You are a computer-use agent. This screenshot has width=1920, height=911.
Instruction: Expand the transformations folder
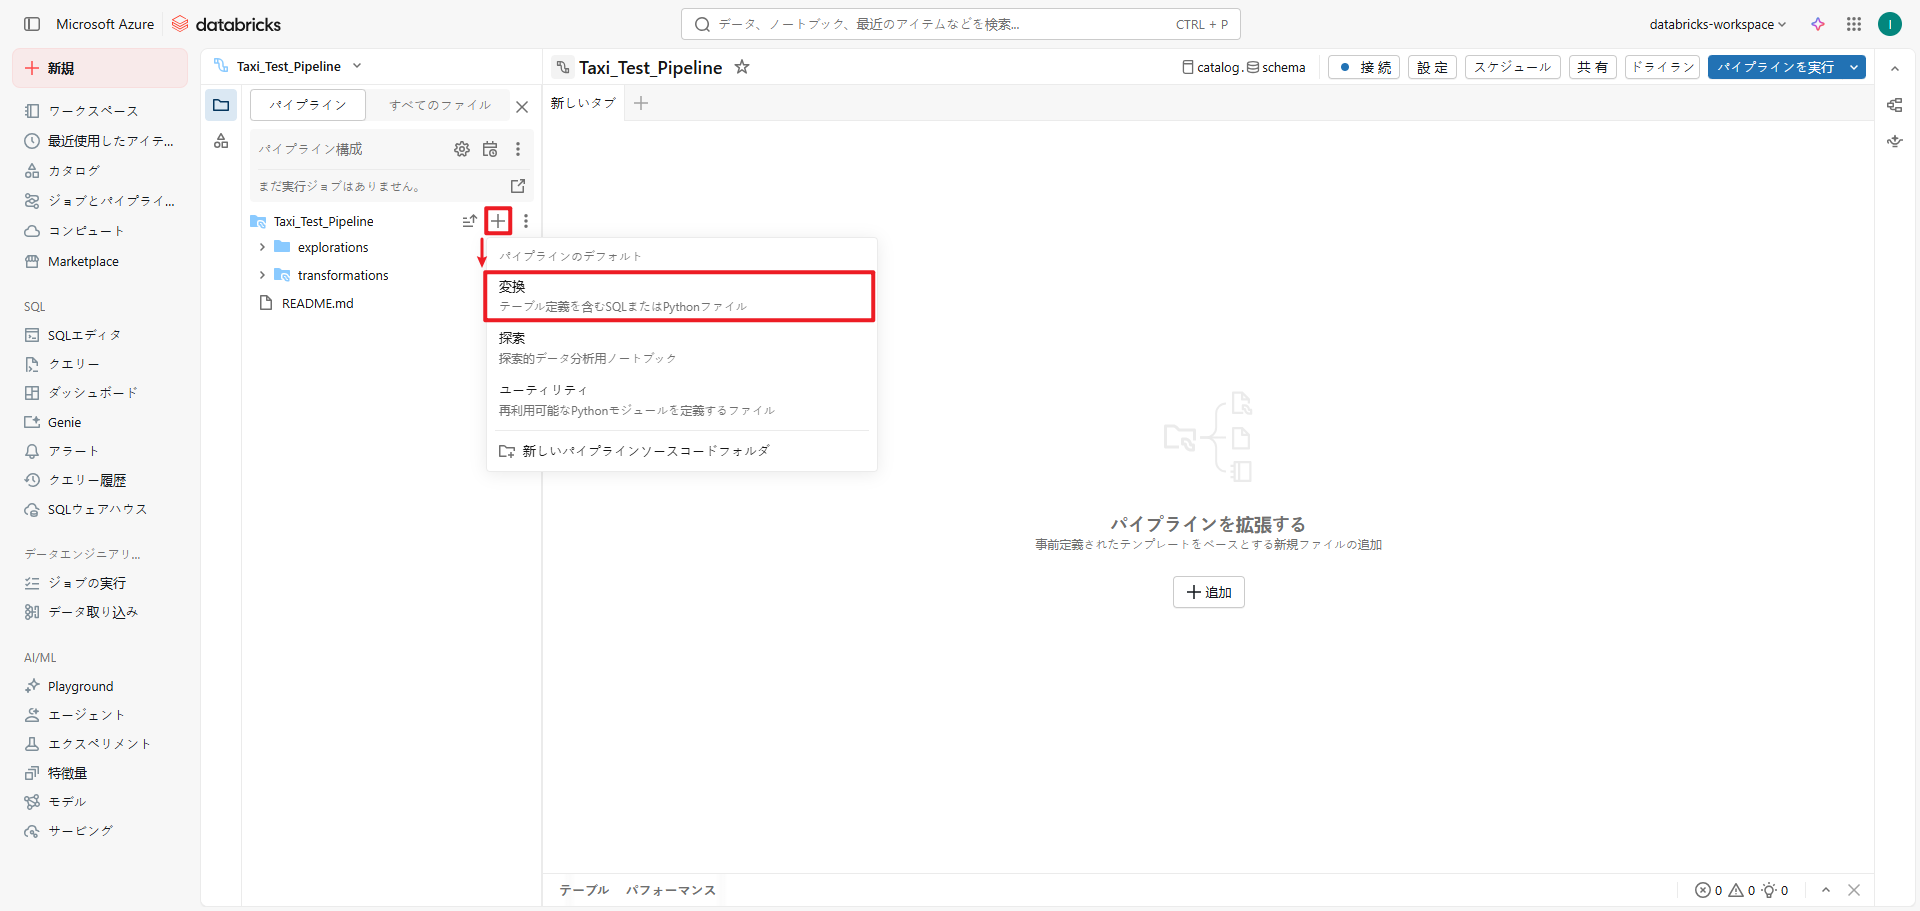point(262,275)
